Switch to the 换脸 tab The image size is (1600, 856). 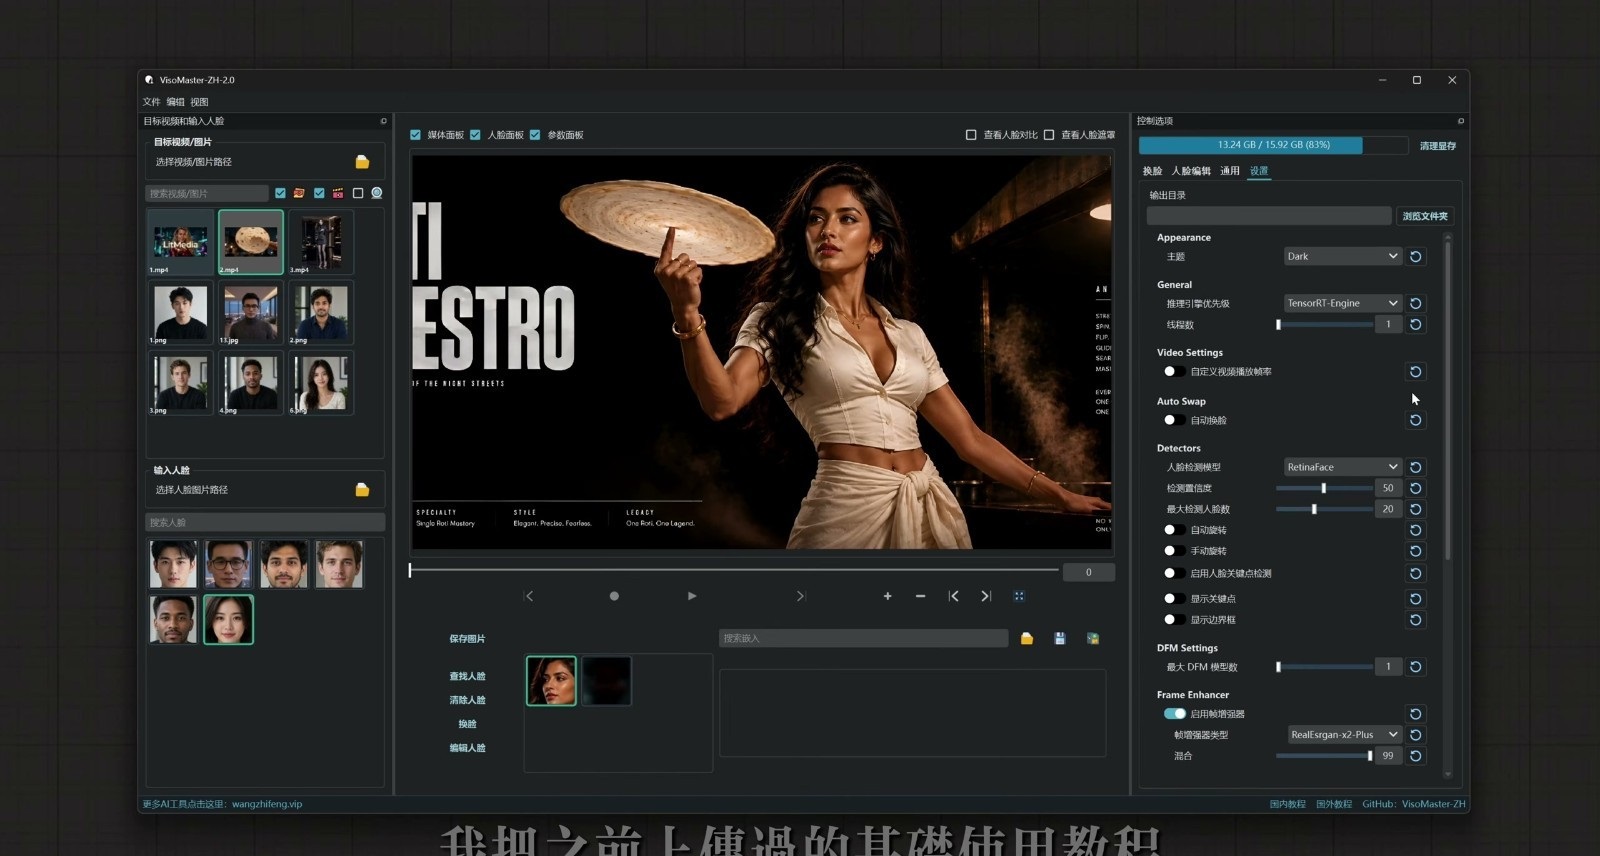[x=1152, y=171]
